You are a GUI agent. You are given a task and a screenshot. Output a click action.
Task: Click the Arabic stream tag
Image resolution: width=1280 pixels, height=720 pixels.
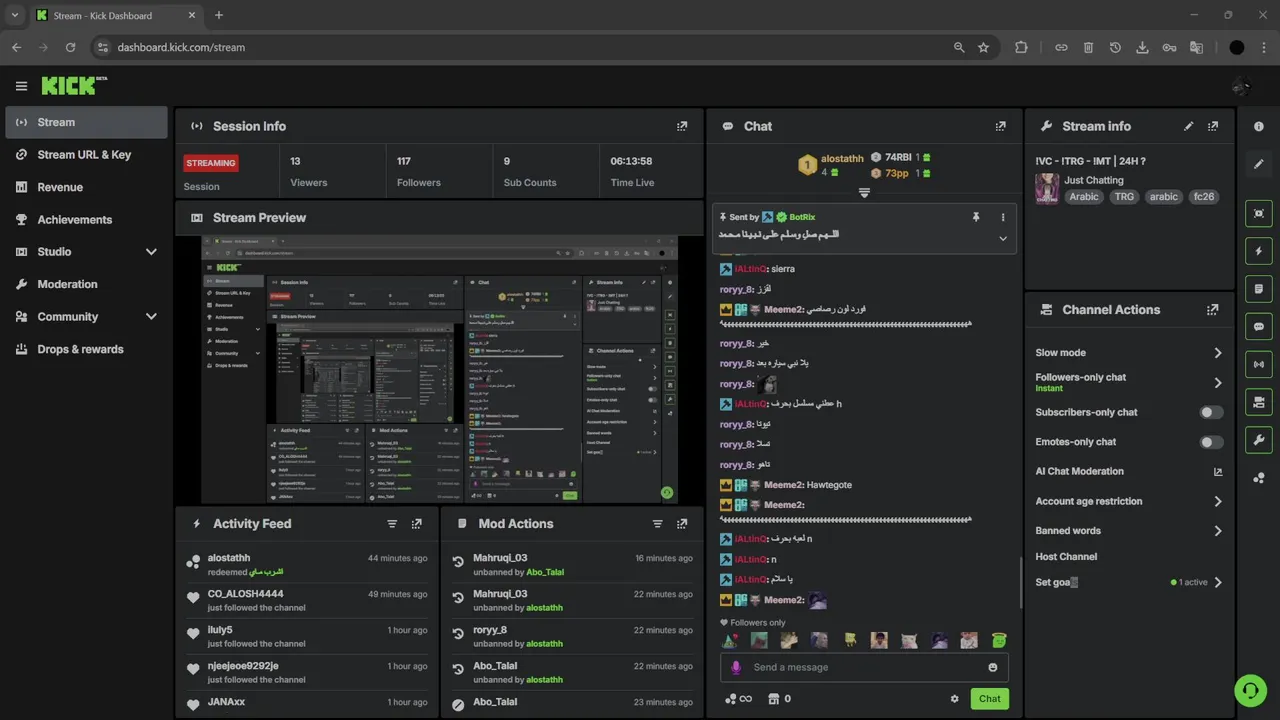tap(1084, 197)
